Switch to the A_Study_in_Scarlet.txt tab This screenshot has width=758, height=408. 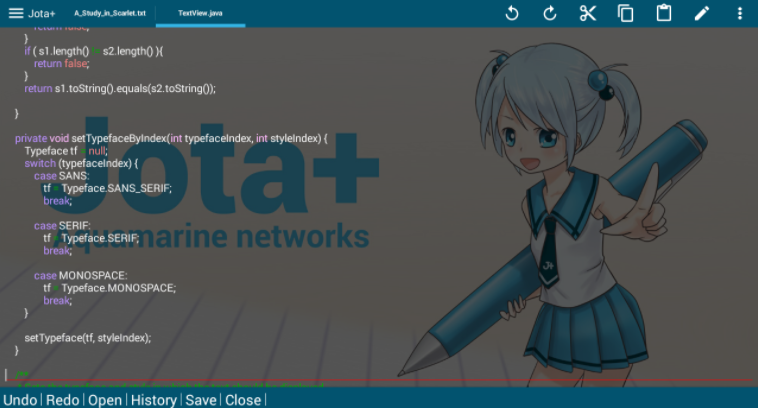click(x=110, y=14)
